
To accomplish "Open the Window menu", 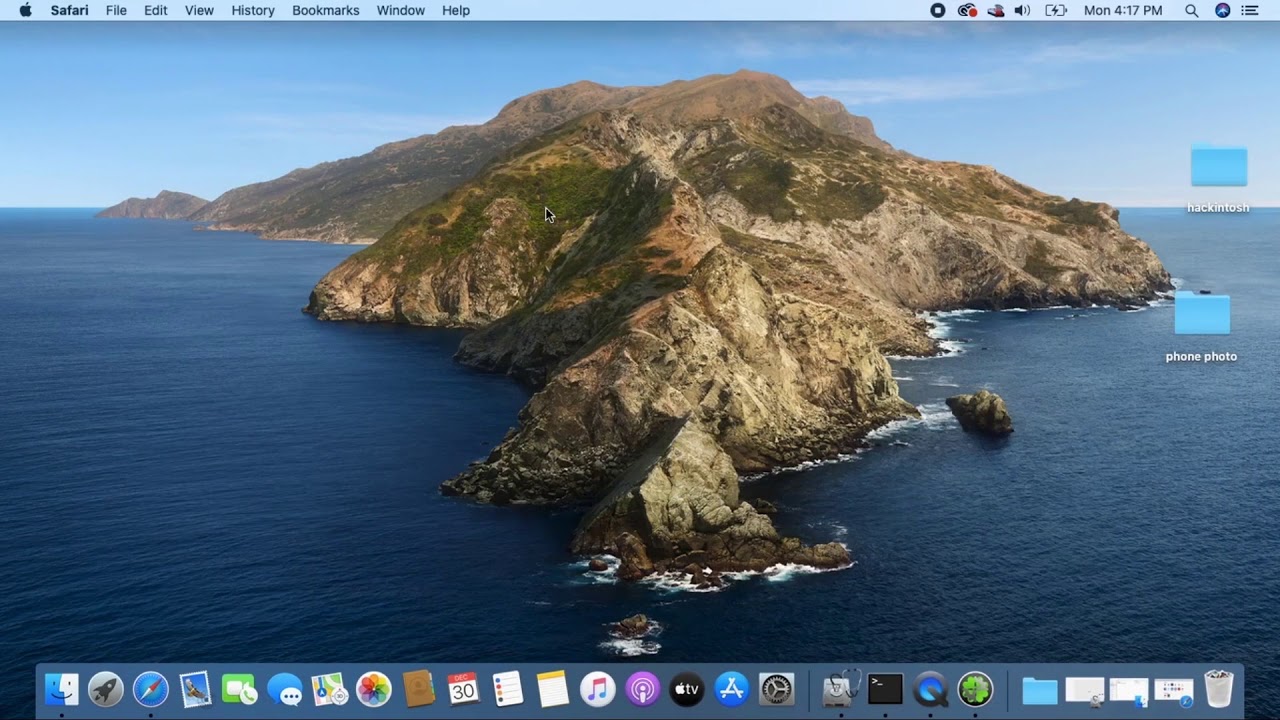I will point(400,10).
